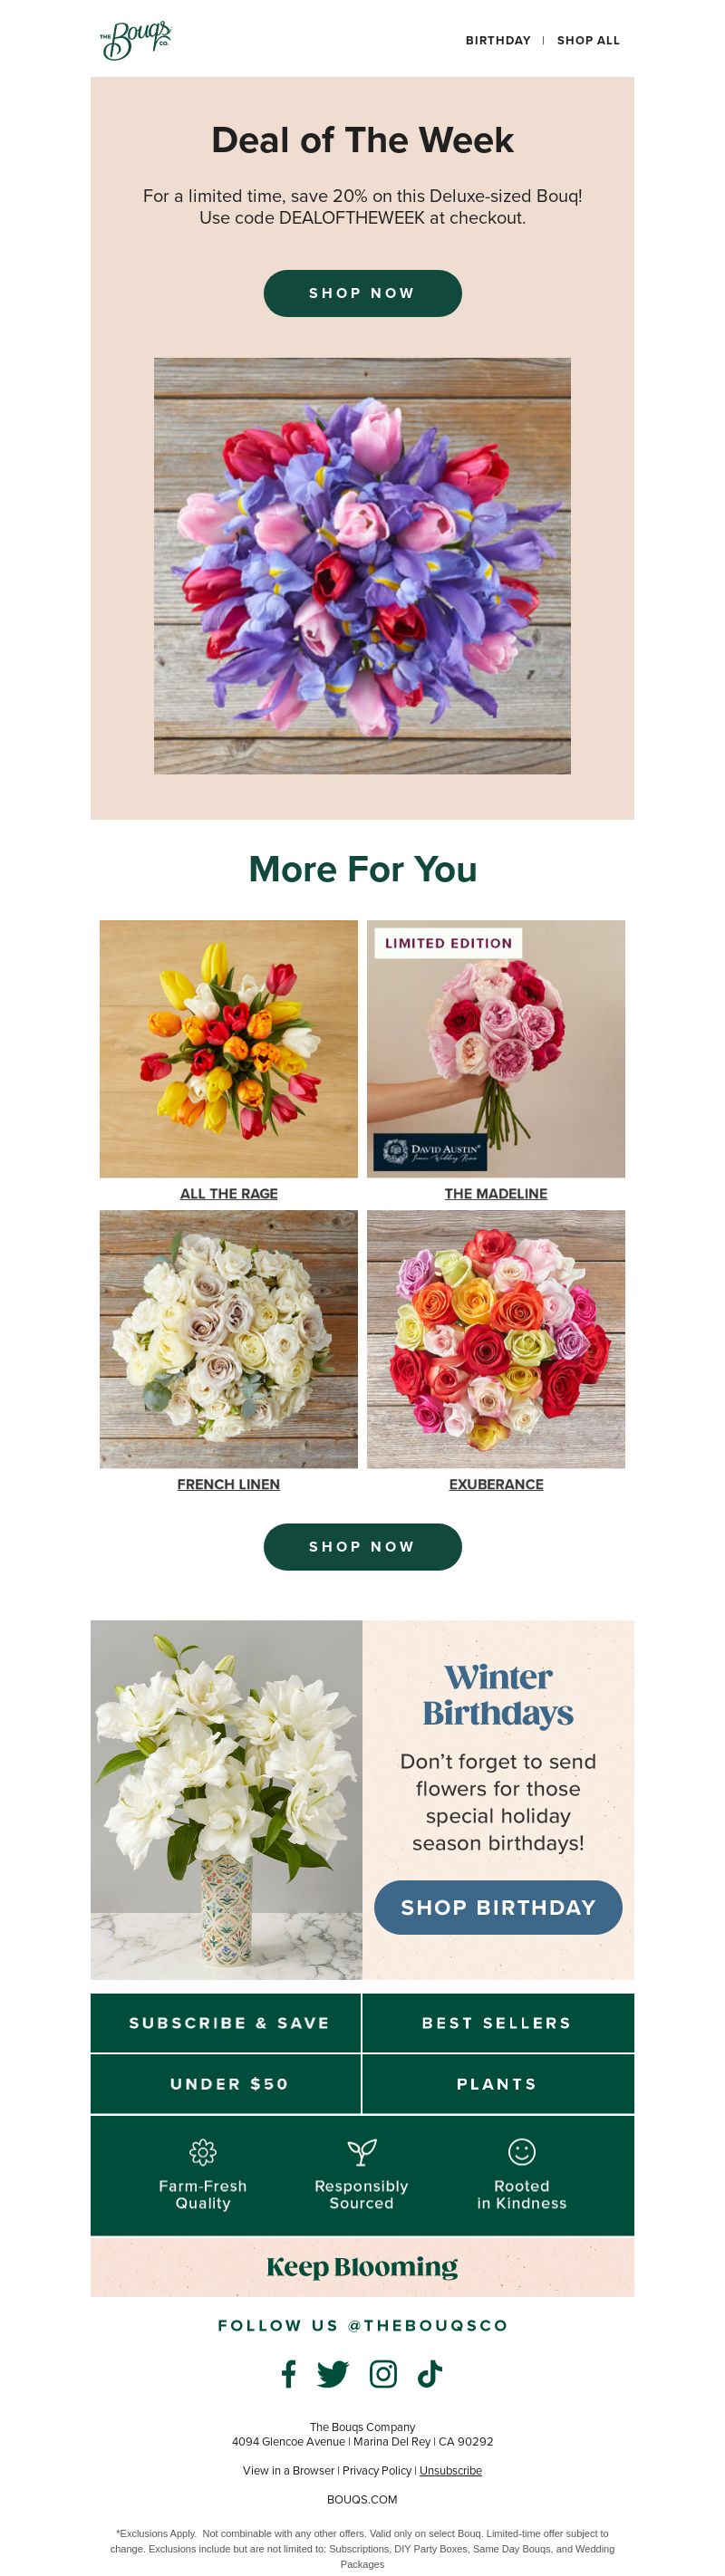This screenshot has height=2576, width=725.
Task: Click the Responsibly Sourced sprout icon
Action: (361, 2151)
